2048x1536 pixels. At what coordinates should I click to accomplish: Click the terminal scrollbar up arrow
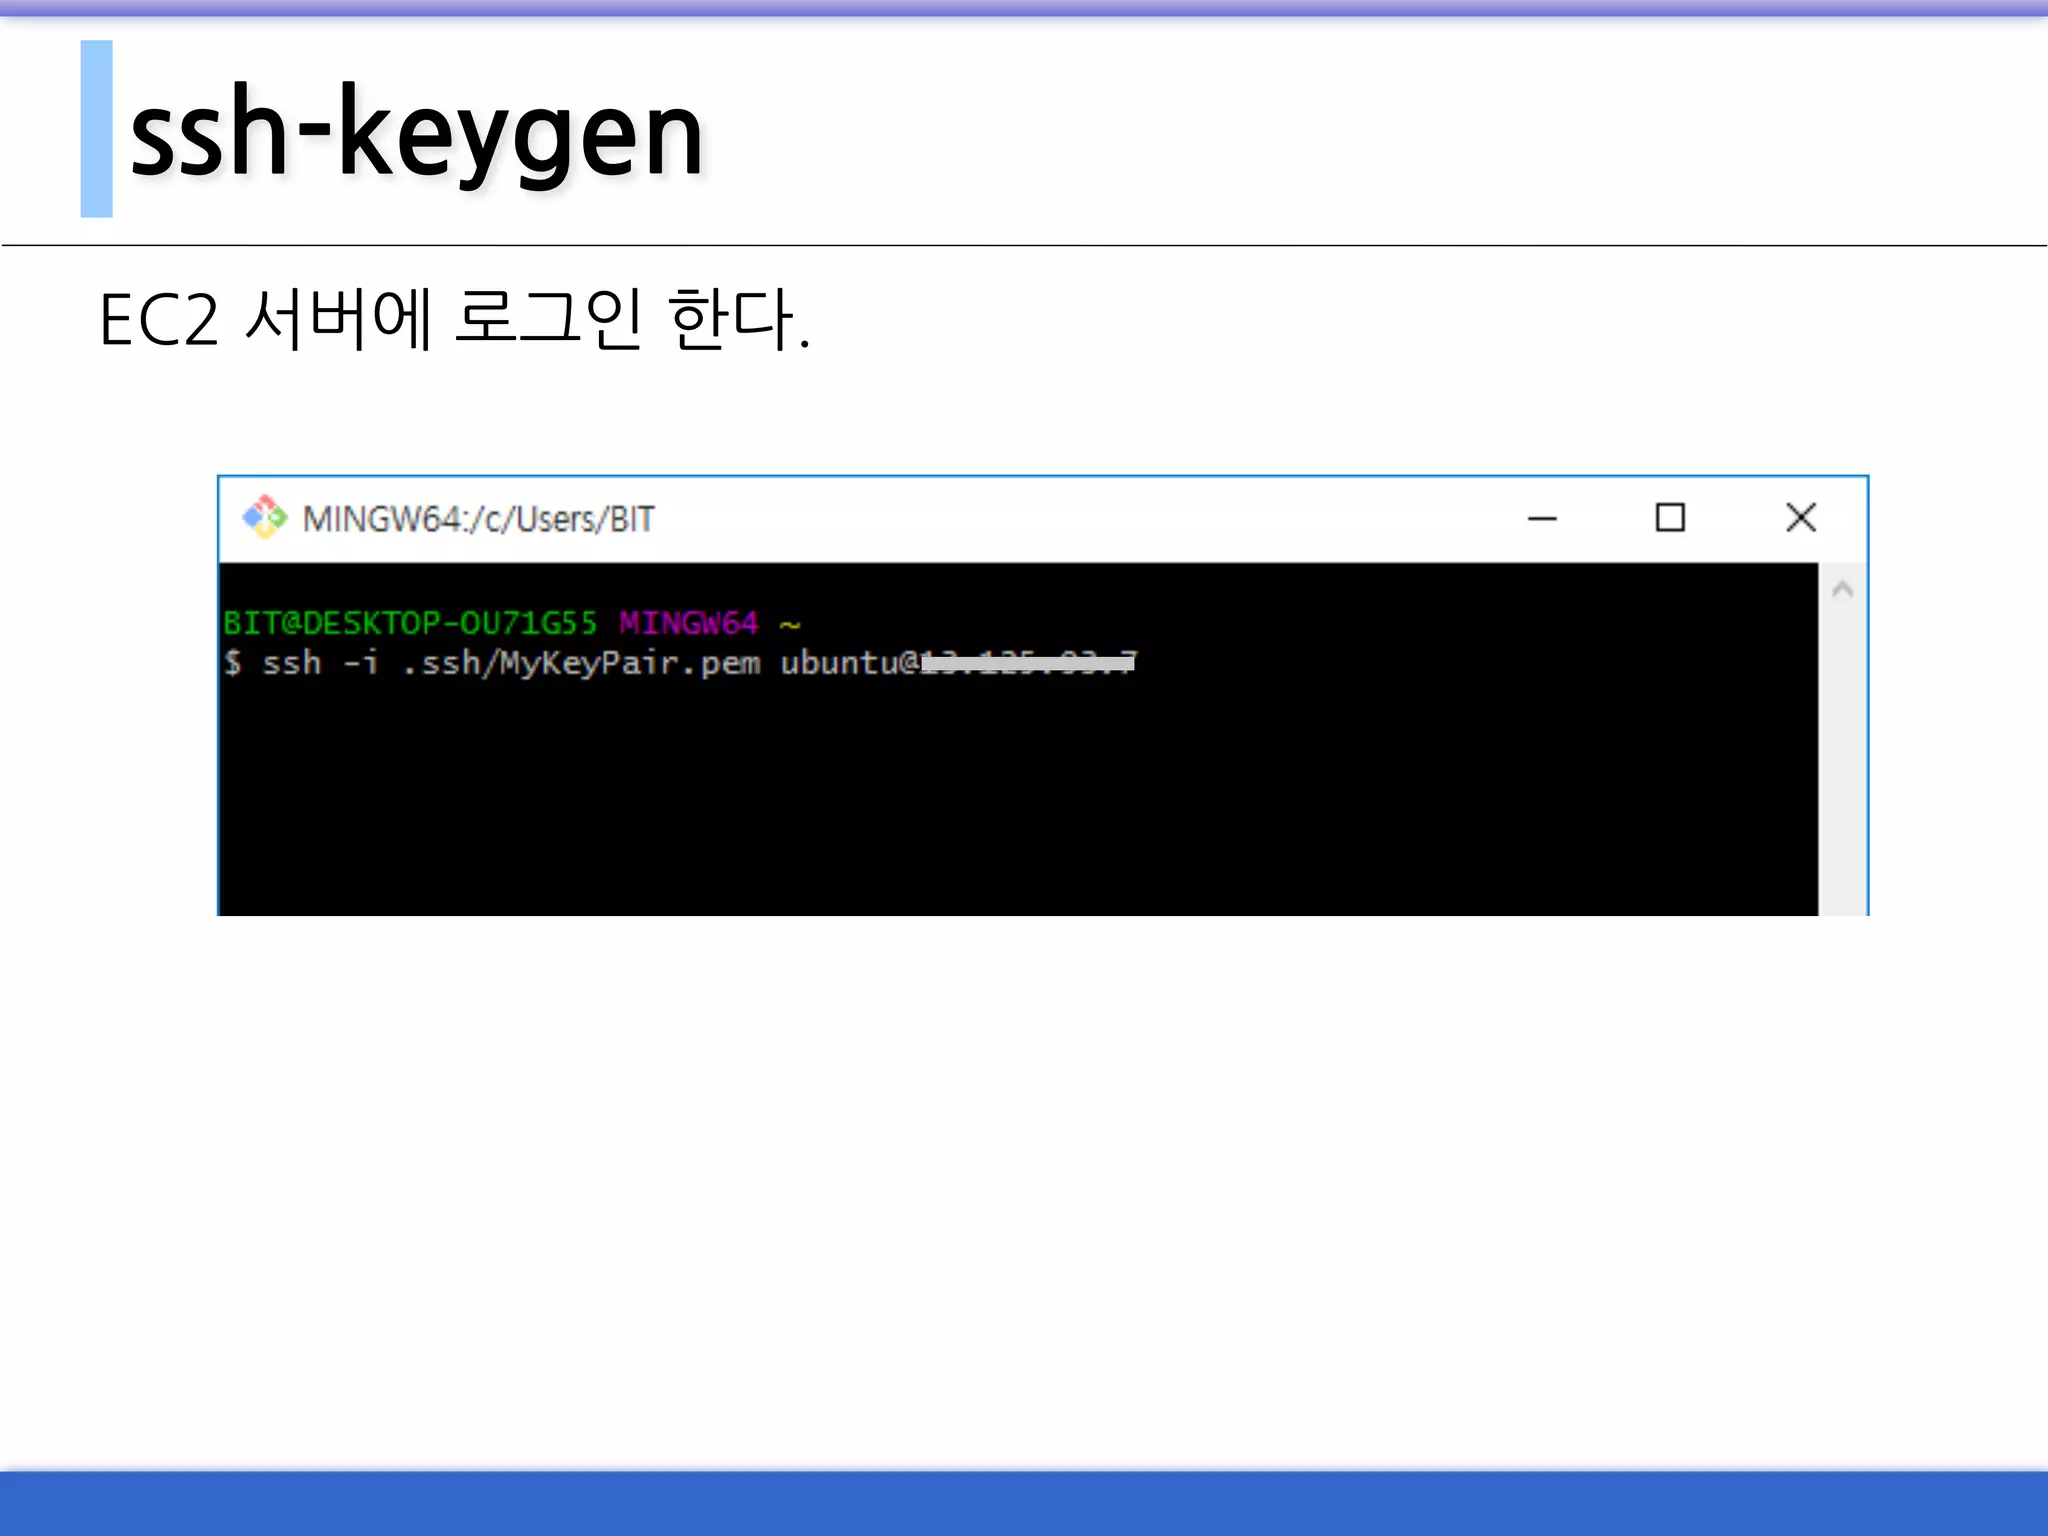(x=1843, y=590)
